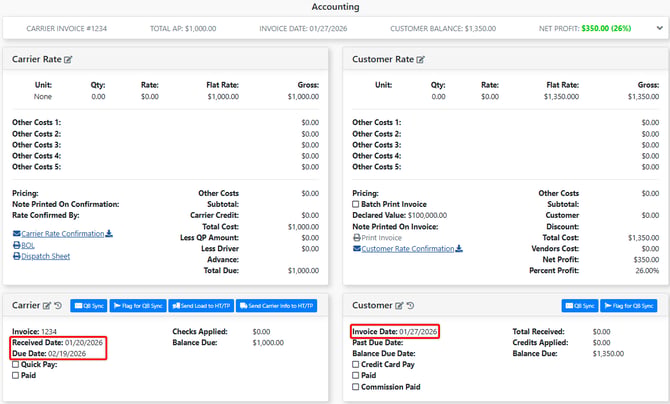The height and width of the screenshot is (404, 670).
Task: Click the carrier Flat Rate $1,000.00 value
Action: click(223, 96)
